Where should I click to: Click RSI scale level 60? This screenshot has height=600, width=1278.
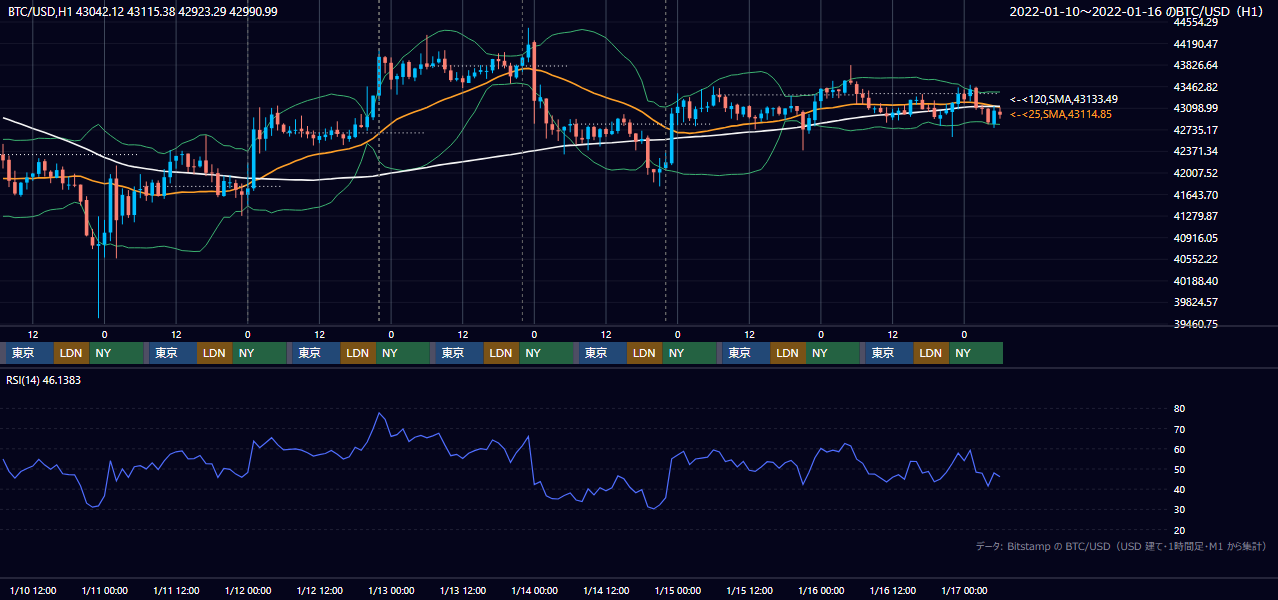tap(1180, 449)
